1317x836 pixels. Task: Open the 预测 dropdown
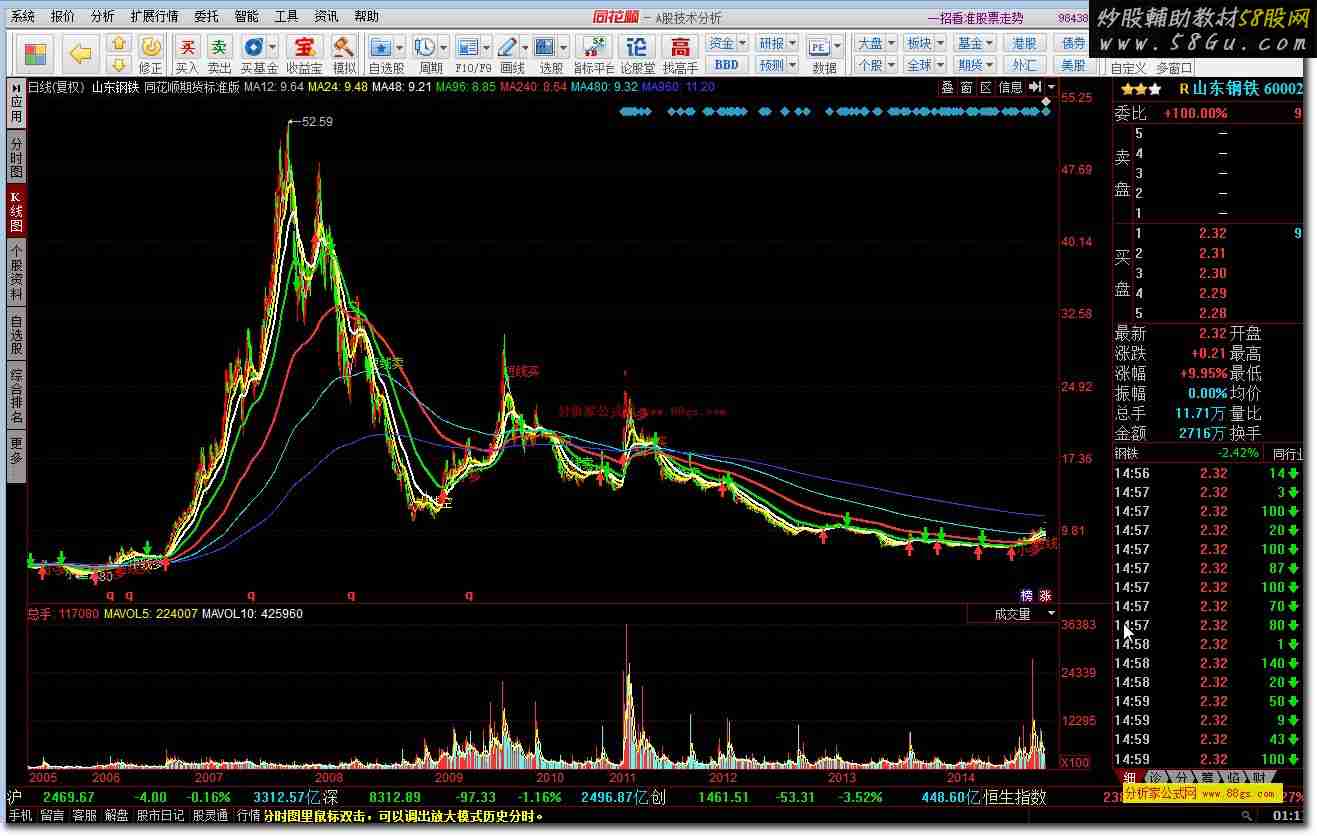click(777, 65)
